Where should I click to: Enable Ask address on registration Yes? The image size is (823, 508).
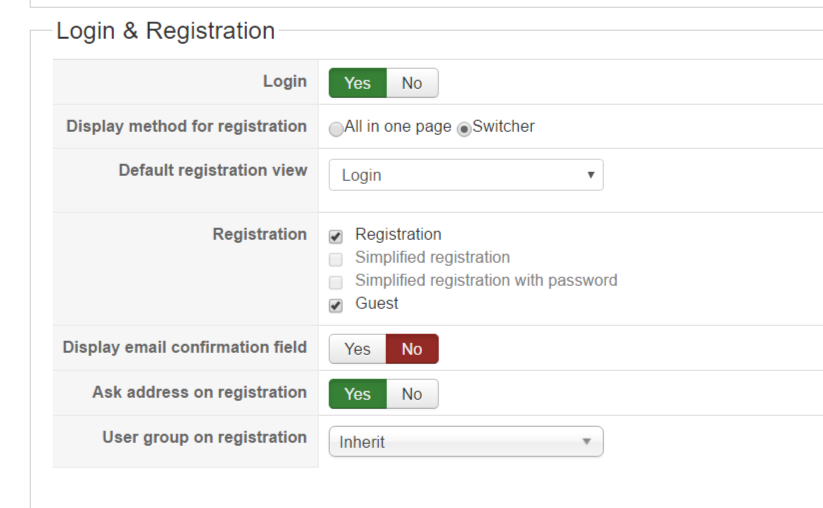point(357,394)
